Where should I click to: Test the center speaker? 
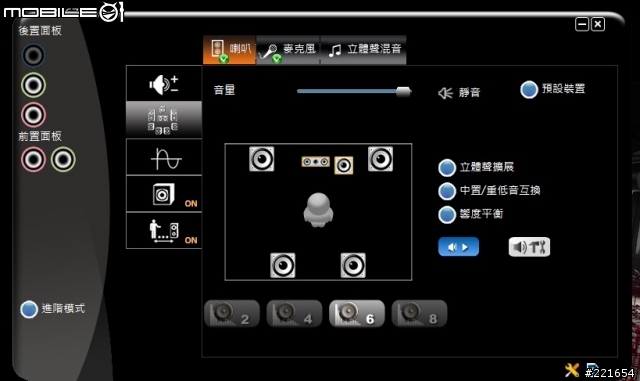316,162
